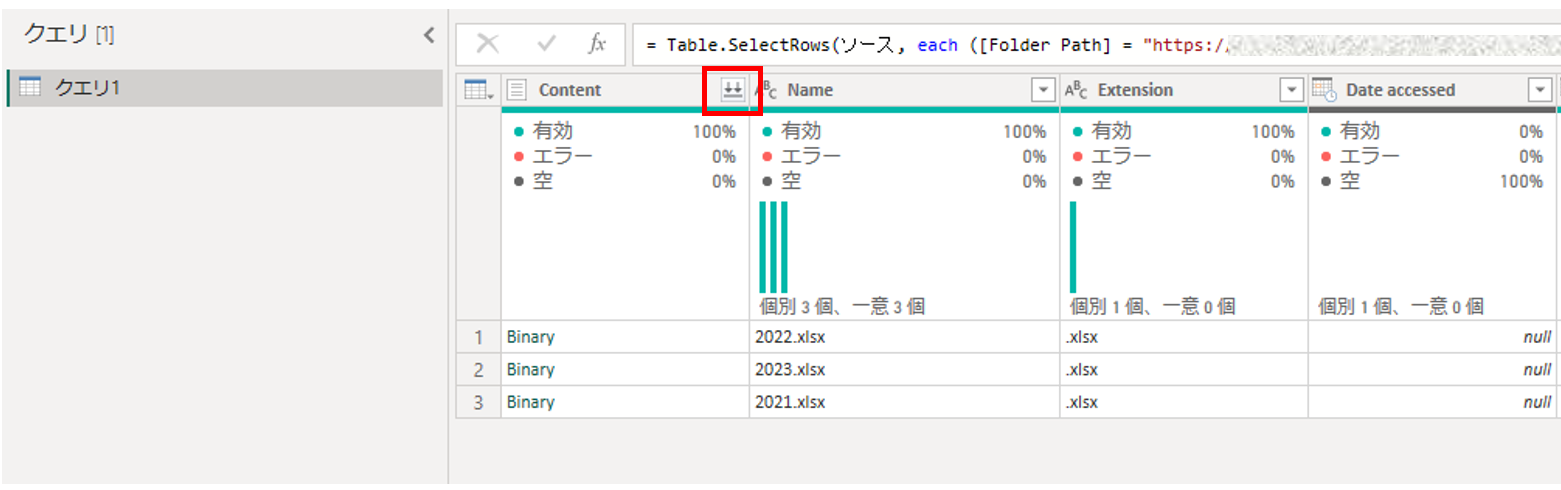Open the Extension column filter dropdown

(1293, 90)
